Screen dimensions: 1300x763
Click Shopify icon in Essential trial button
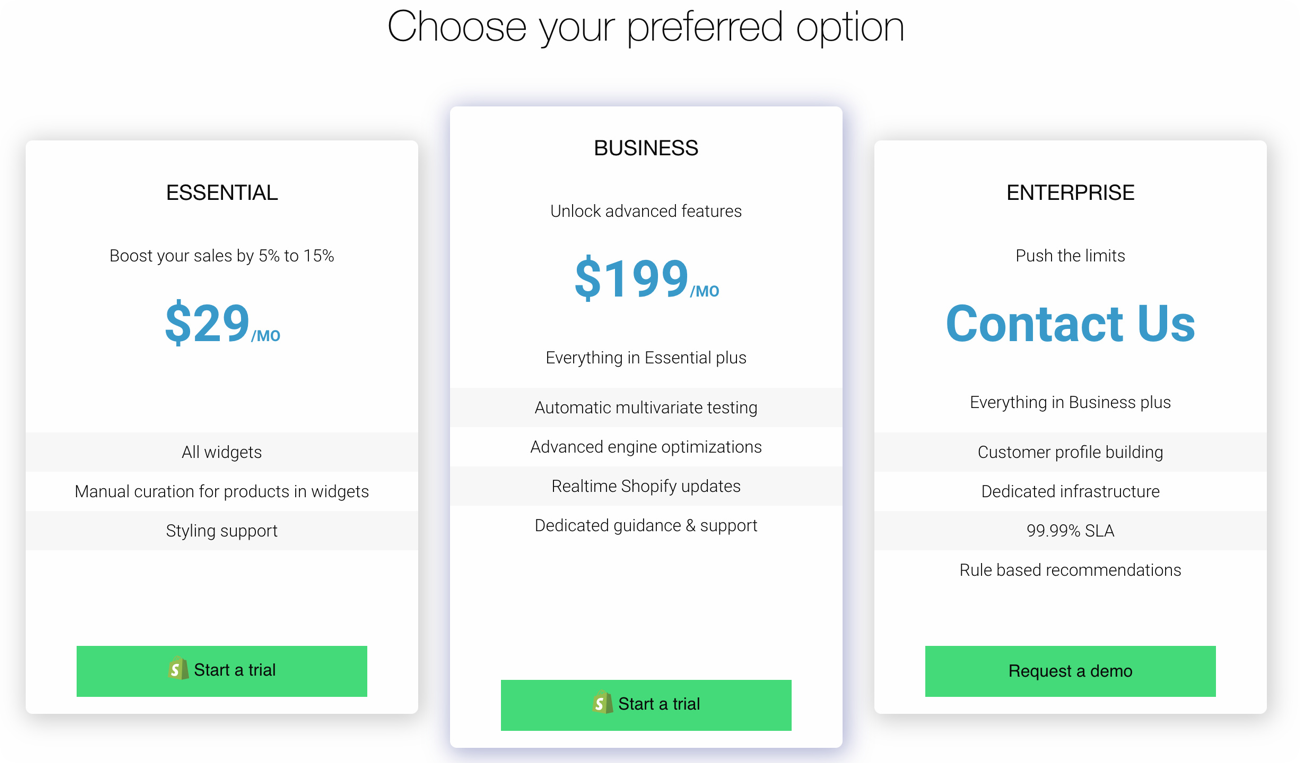(x=178, y=670)
